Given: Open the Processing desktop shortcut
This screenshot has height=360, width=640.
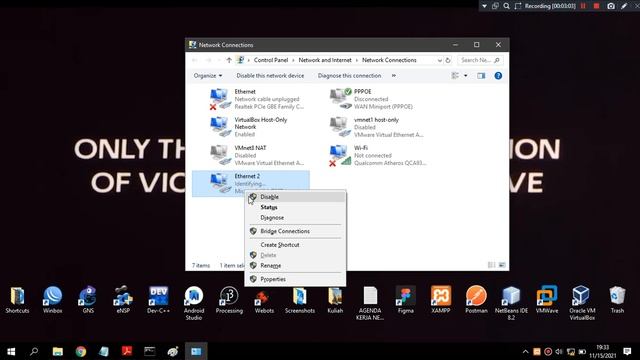Looking at the screenshot, I should point(229,300).
